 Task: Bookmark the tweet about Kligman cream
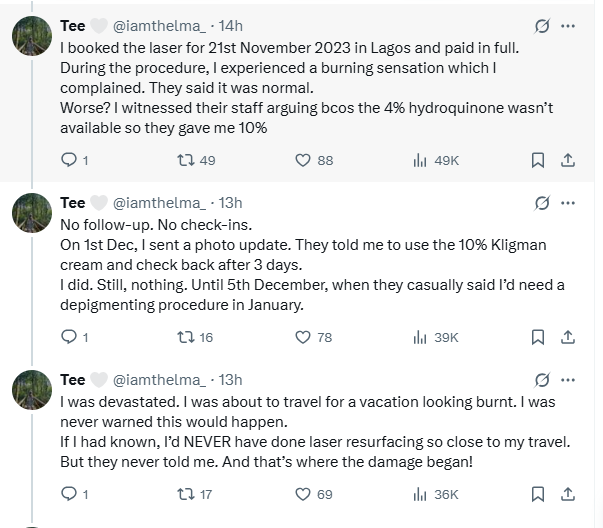(x=537, y=338)
